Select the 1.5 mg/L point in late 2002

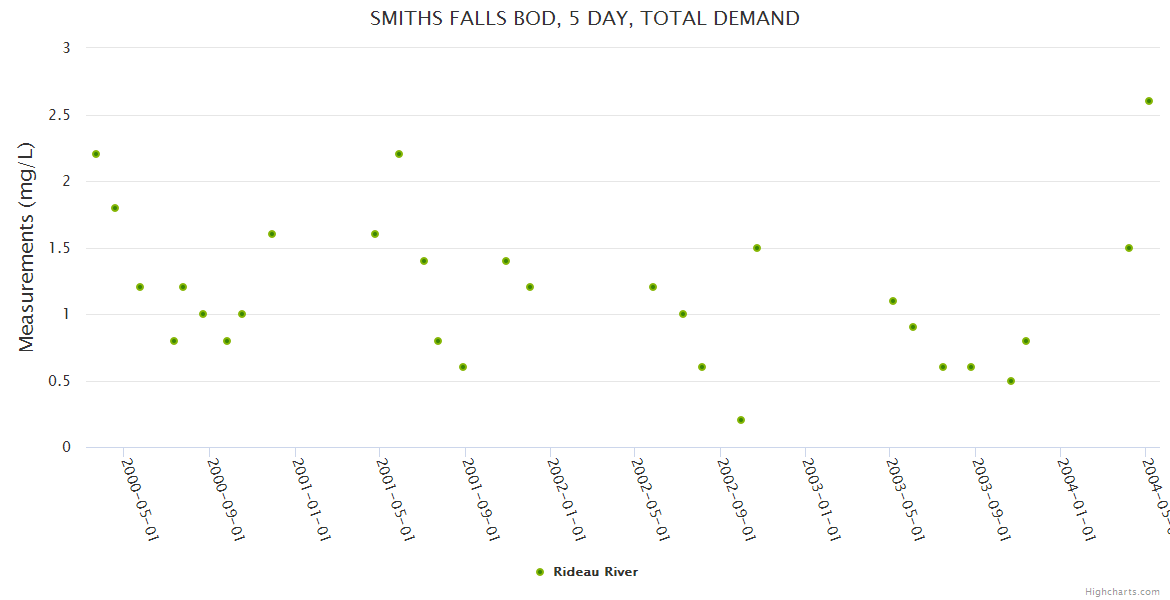[757, 248]
